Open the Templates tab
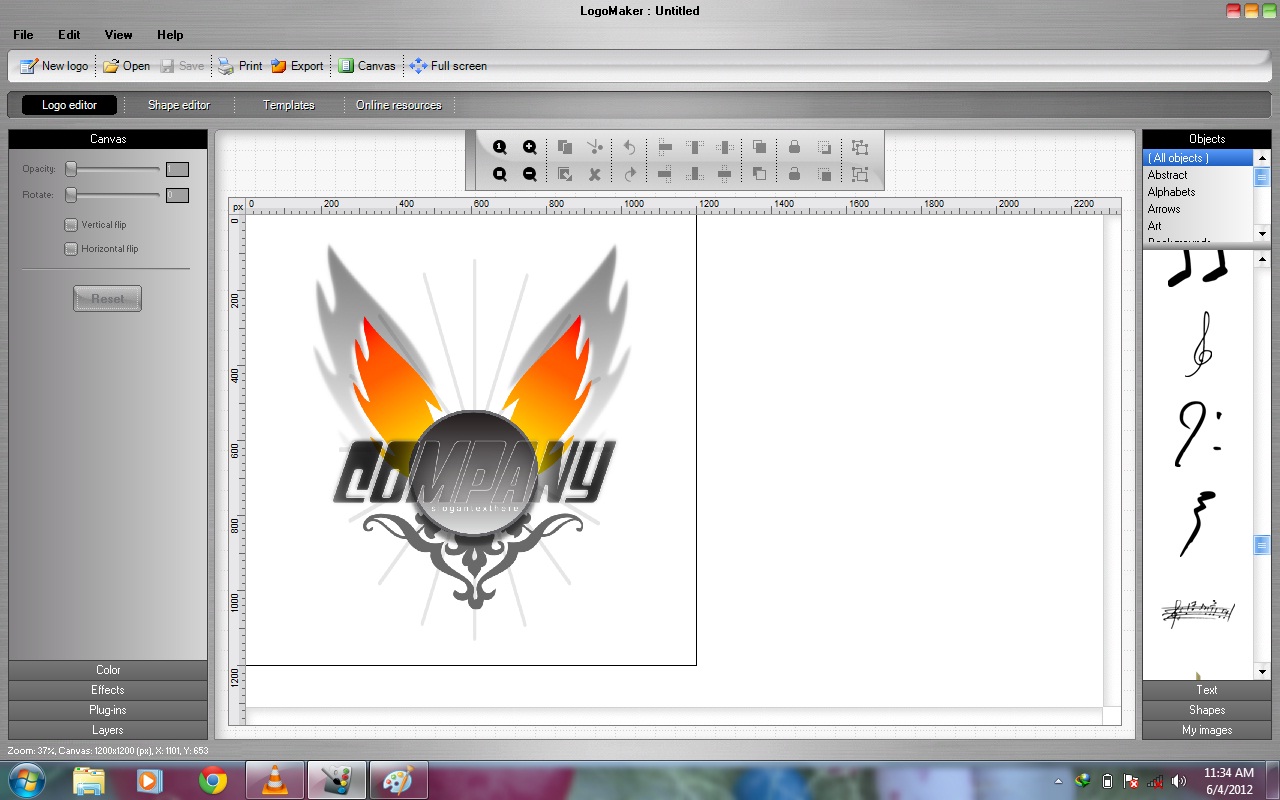1280x800 pixels. [x=288, y=104]
